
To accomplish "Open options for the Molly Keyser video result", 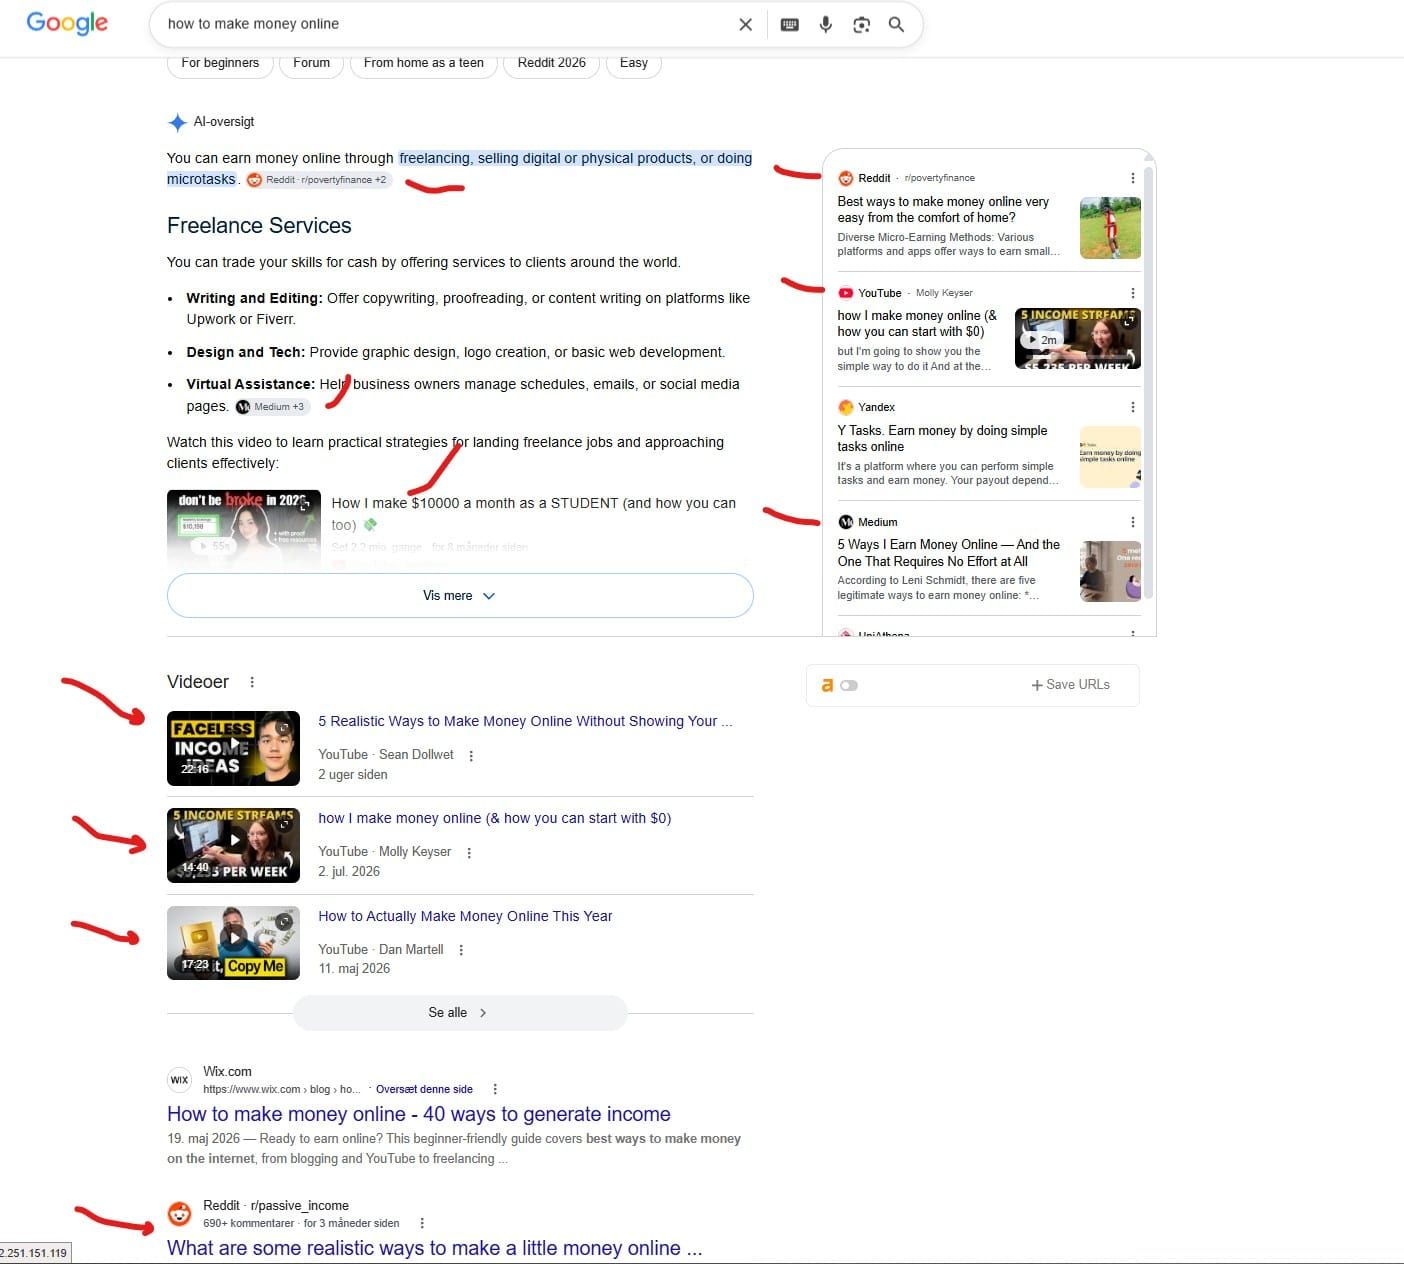I will click(469, 853).
